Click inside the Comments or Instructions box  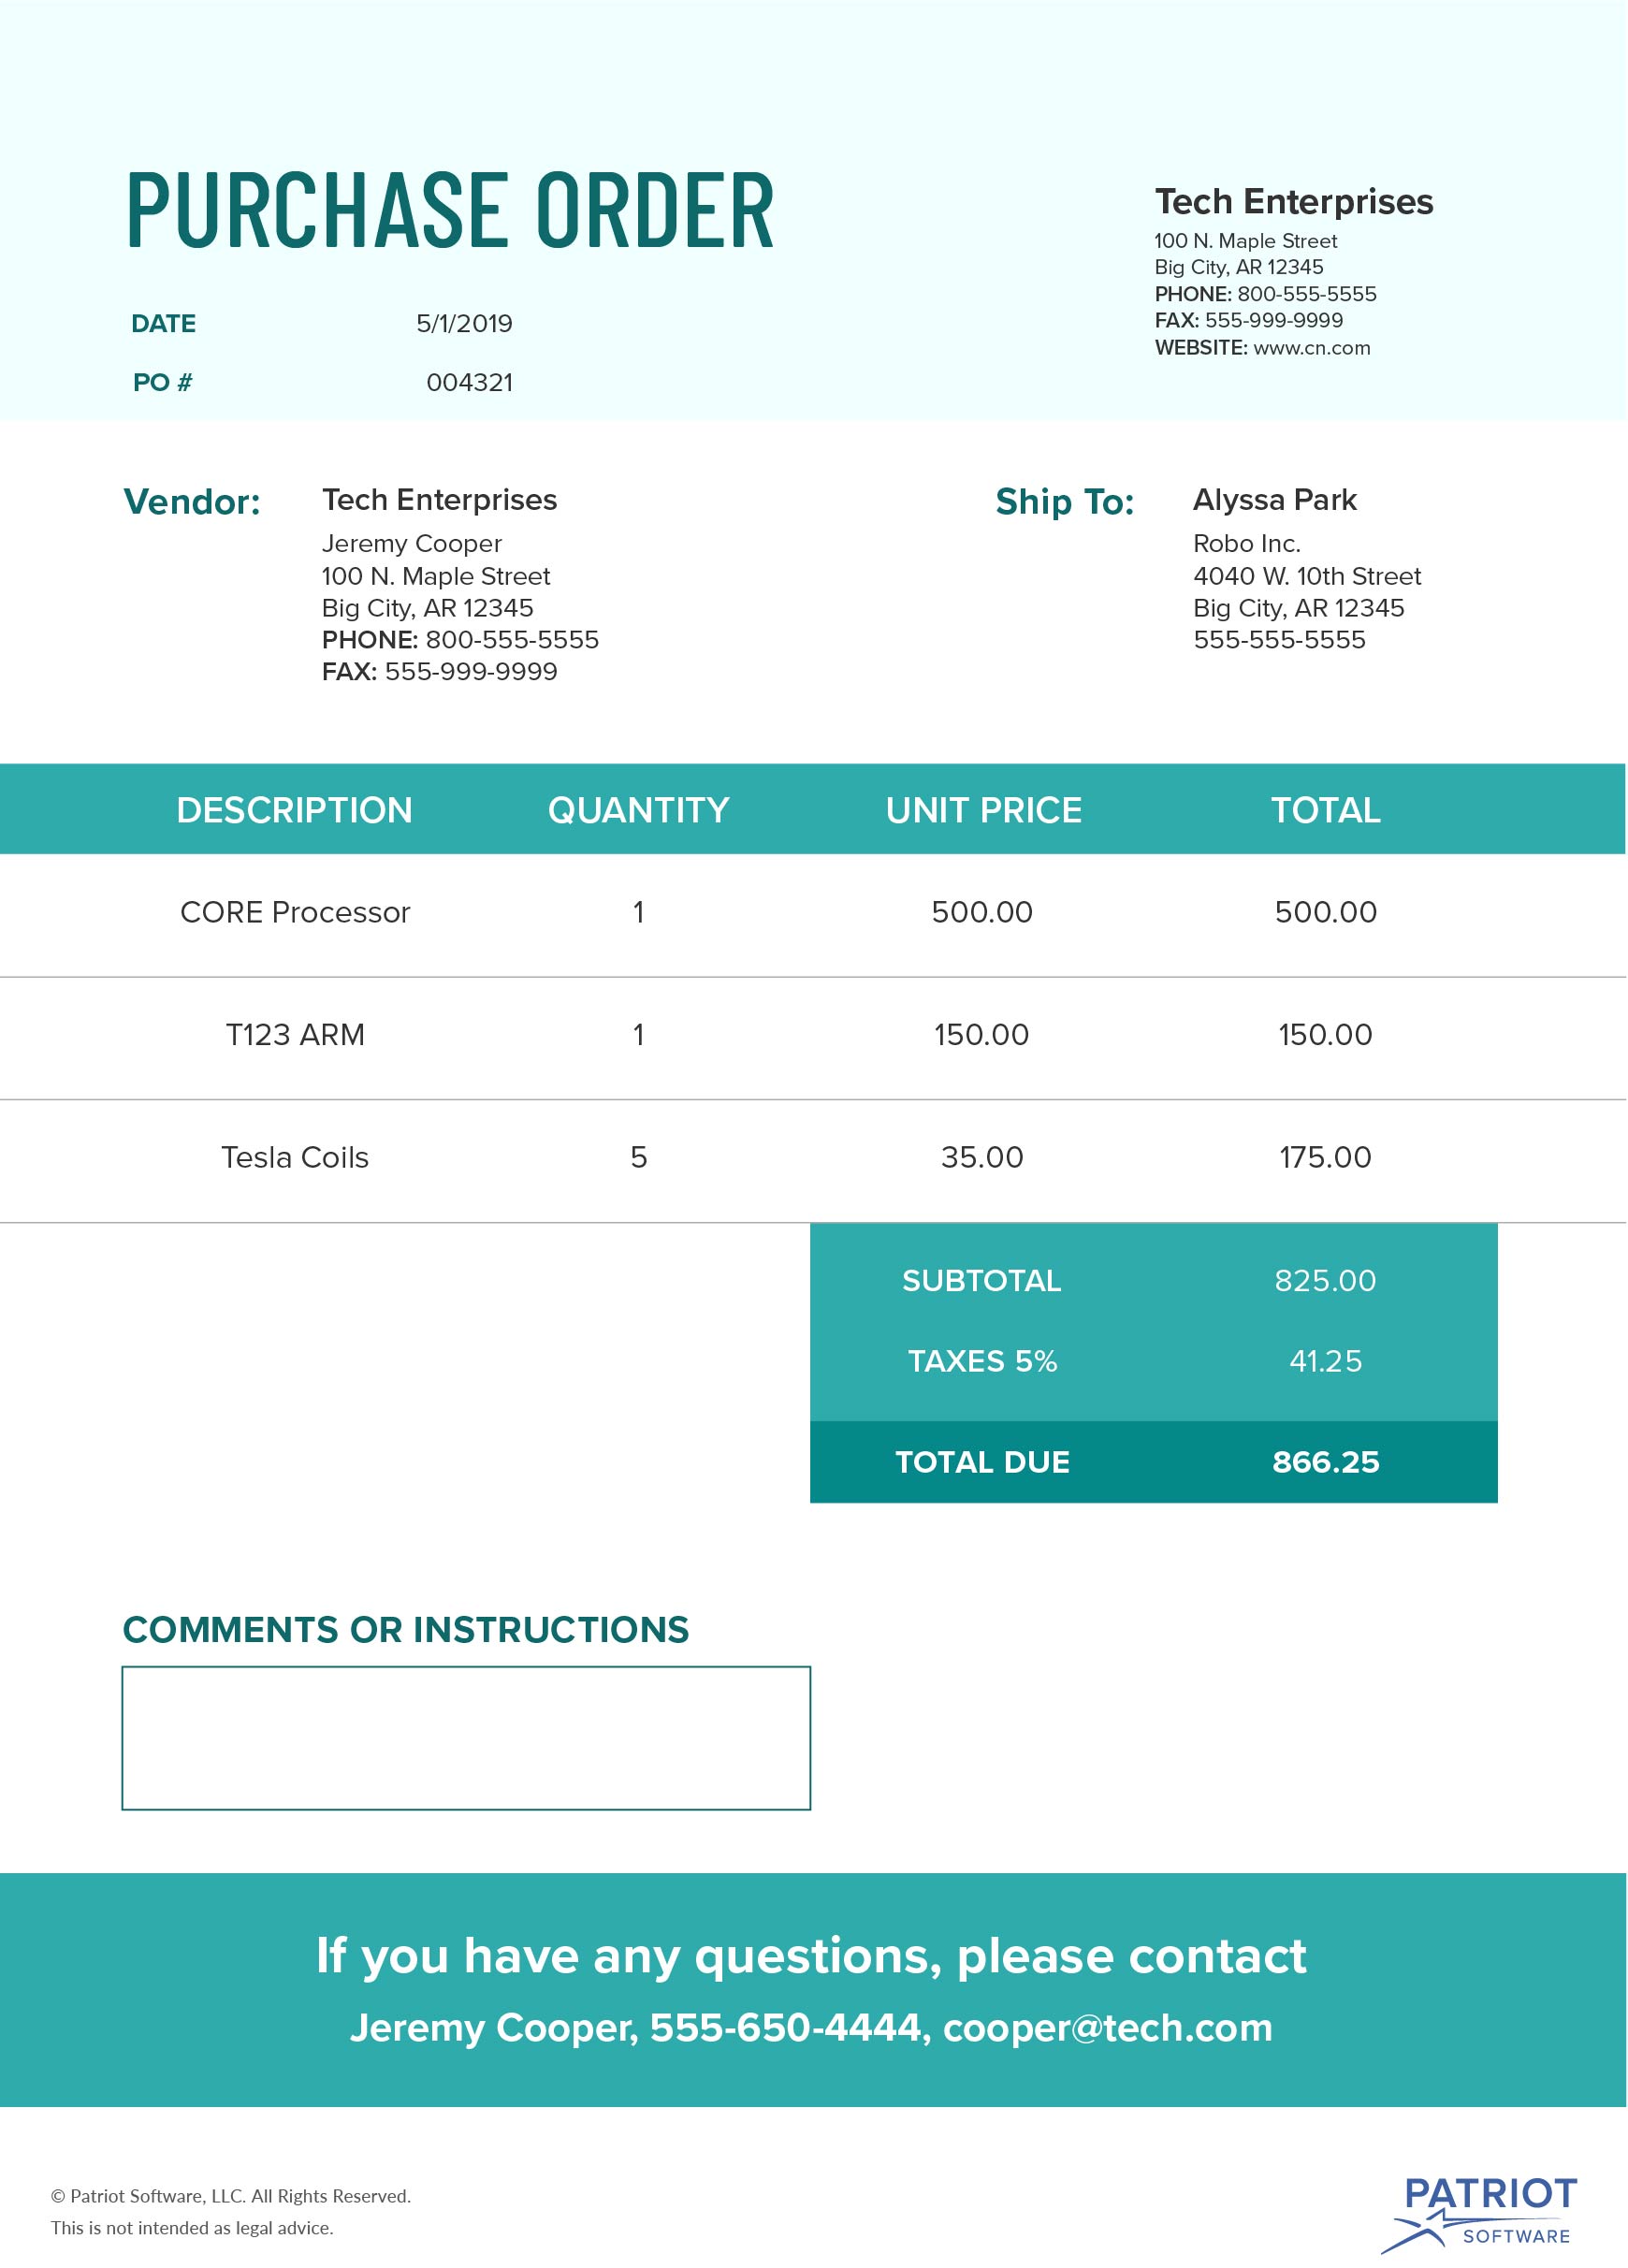coord(466,1738)
